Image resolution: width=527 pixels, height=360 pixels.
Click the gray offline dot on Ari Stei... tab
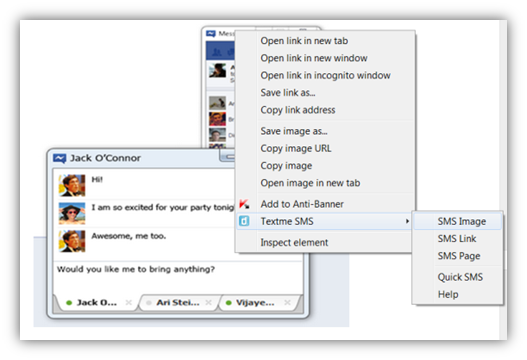149,303
